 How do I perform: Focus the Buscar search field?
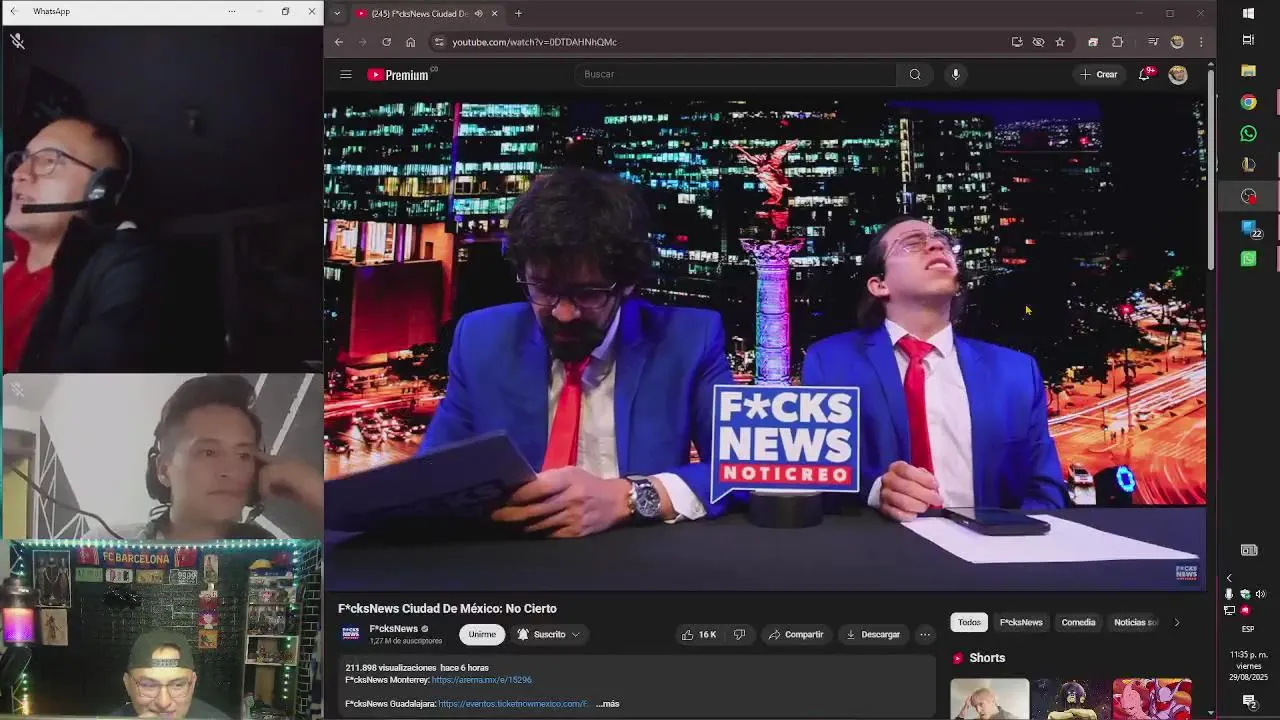pyautogui.click(x=737, y=74)
